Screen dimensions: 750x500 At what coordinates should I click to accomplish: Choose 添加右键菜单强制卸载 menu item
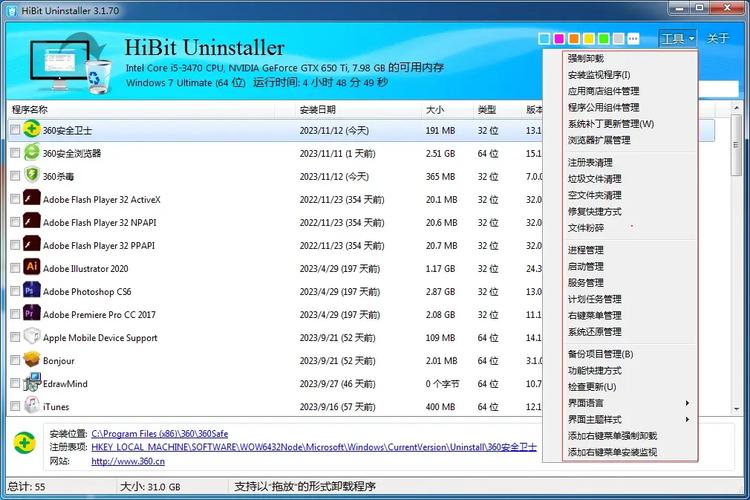coord(630,435)
